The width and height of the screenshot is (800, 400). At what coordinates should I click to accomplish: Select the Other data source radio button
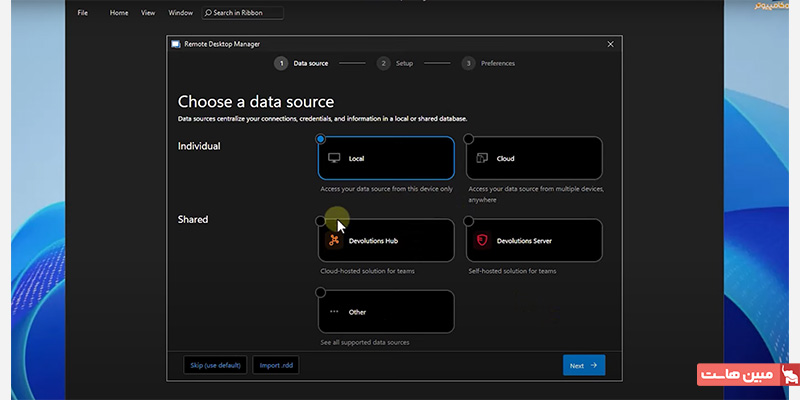pos(320,292)
